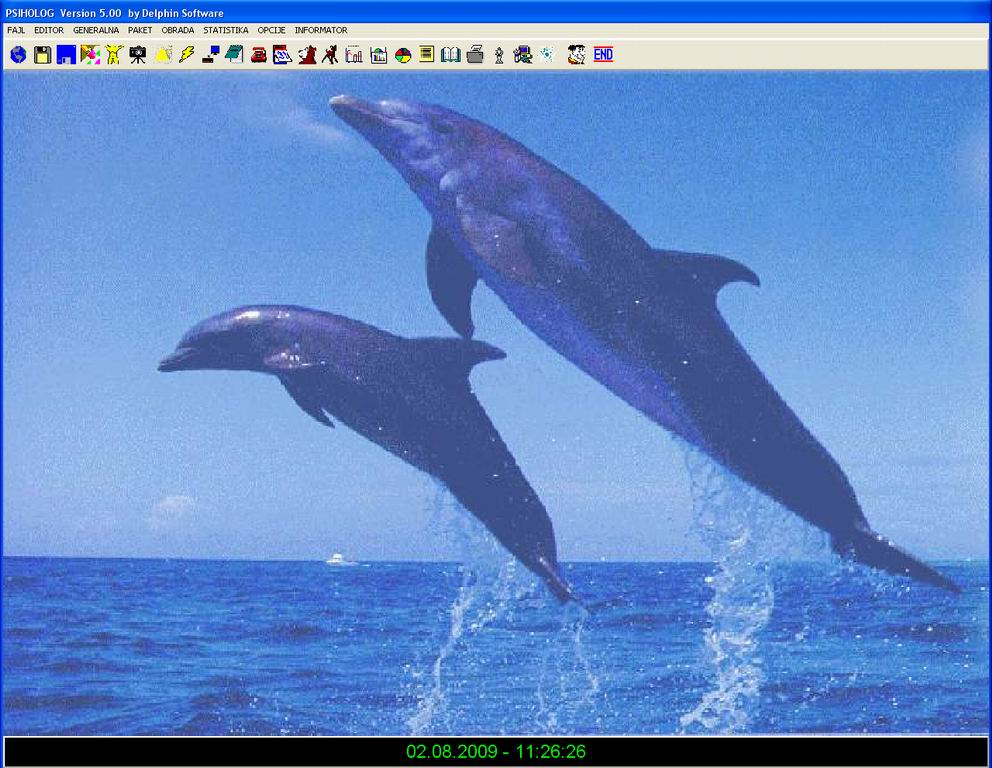Click the colorful mosaic toolbar icon

[x=90, y=55]
